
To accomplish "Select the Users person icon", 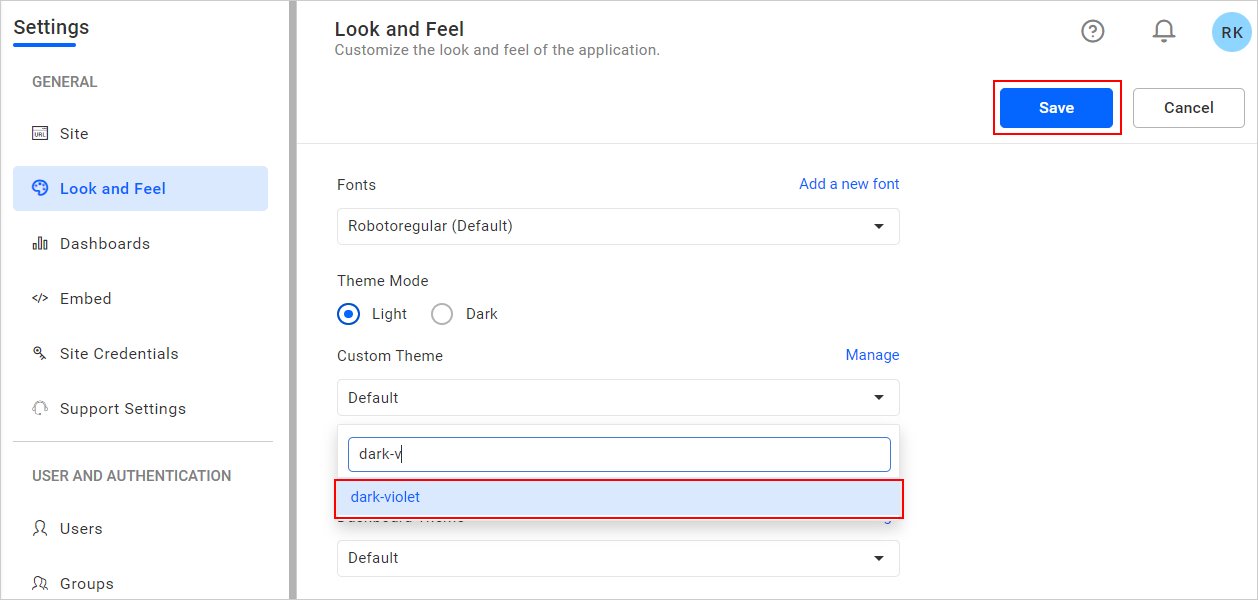I will (x=40, y=528).
